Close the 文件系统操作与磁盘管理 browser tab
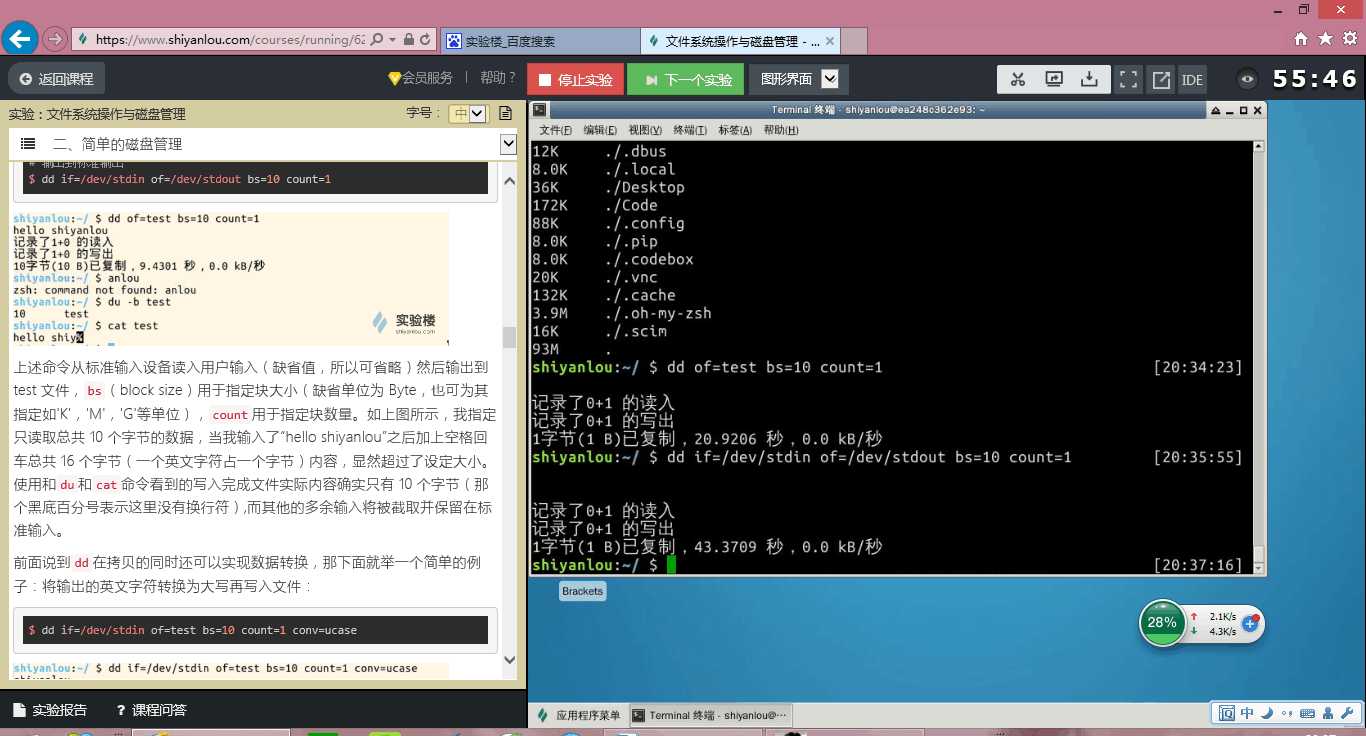Viewport: 1366px width, 736px height. click(x=829, y=41)
